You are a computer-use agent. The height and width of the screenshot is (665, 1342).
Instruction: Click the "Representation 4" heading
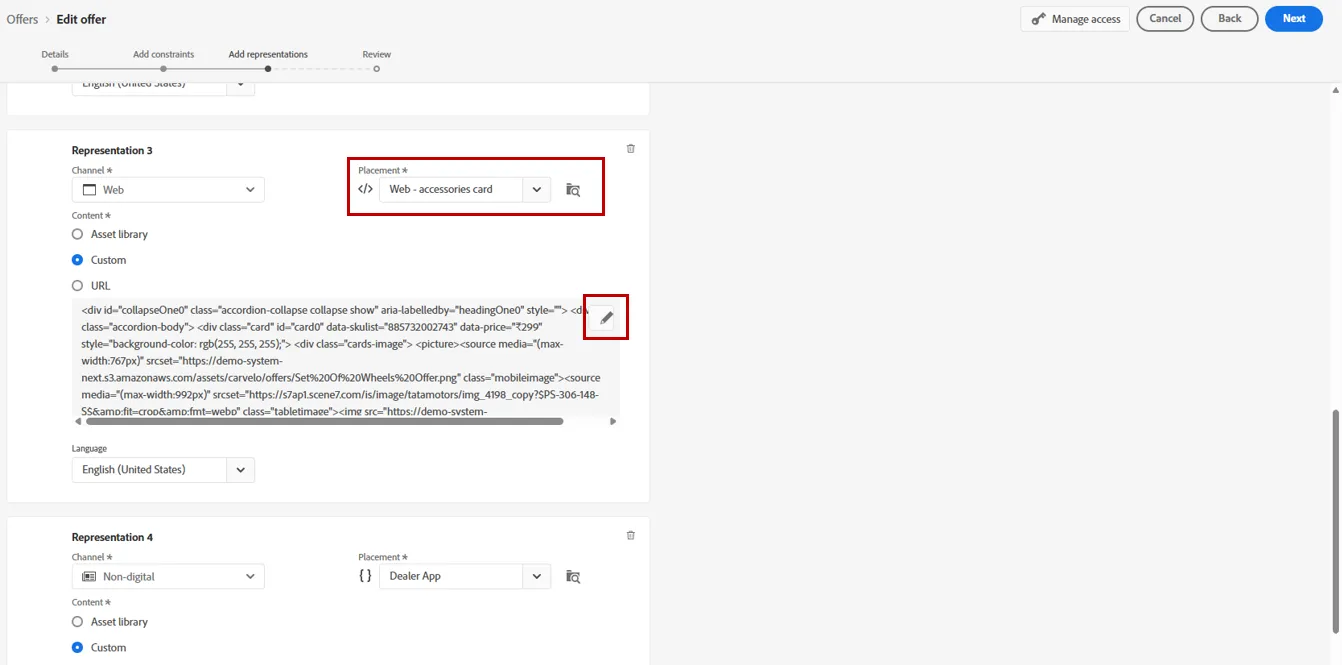pos(112,537)
